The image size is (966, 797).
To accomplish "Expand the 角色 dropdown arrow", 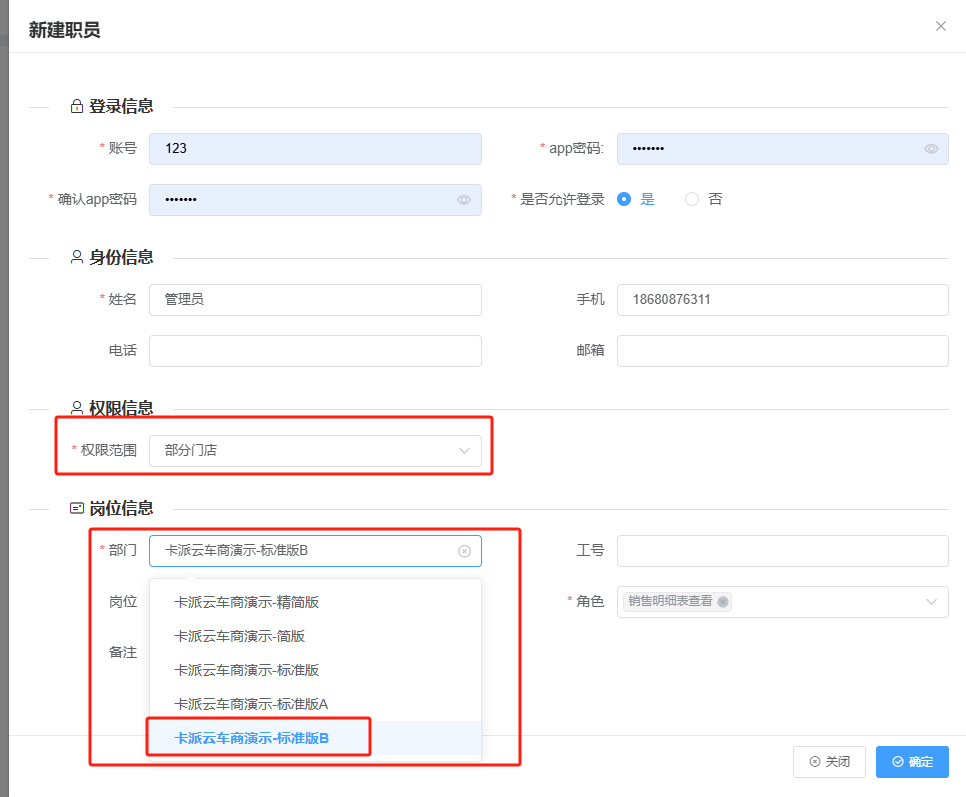I will (931, 602).
